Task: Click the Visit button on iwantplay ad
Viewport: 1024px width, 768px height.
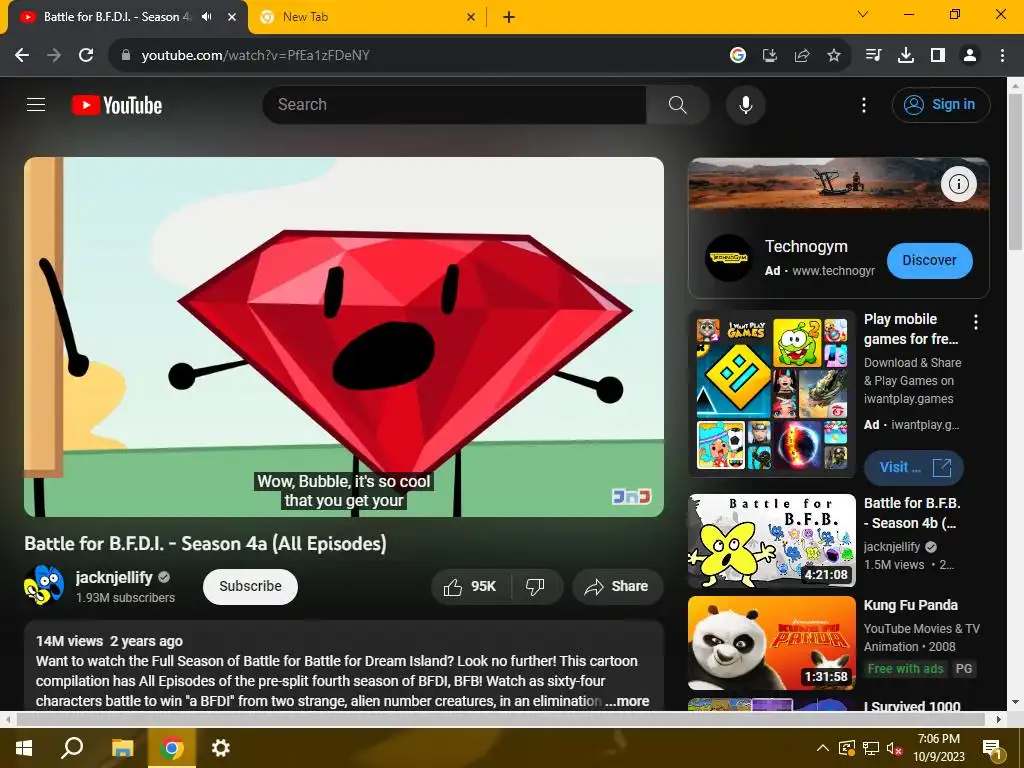Action: pos(914,468)
